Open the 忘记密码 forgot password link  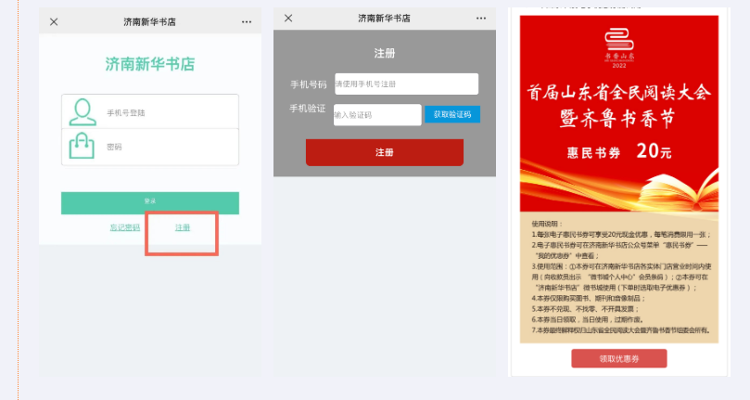pyautogui.click(x=125, y=227)
